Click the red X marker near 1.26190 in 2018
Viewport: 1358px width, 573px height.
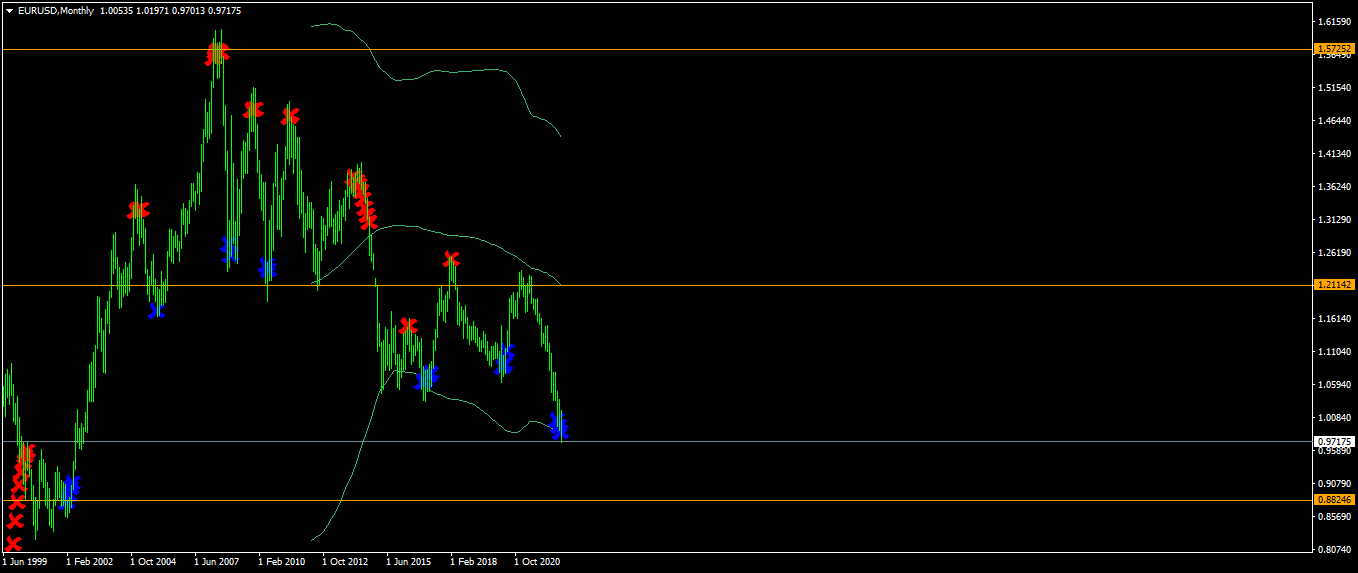click(x=452, y=259)
